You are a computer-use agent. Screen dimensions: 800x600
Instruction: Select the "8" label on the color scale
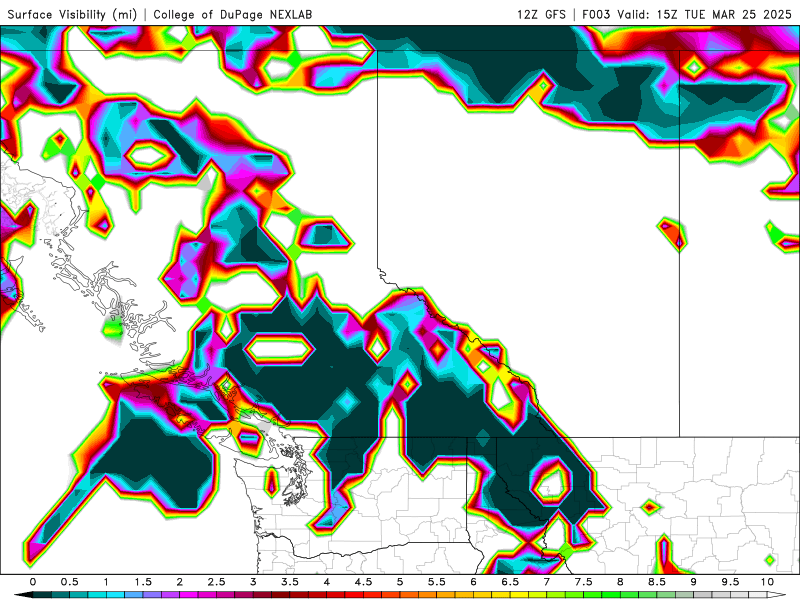(620, 582)
